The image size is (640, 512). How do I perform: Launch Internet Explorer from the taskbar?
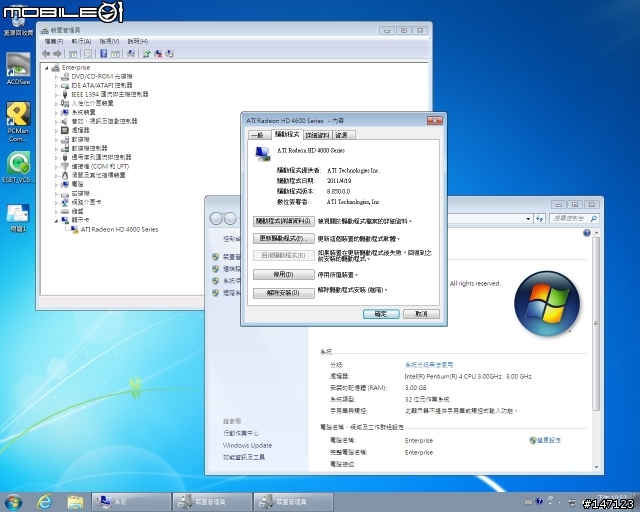(x=44, y=502)
